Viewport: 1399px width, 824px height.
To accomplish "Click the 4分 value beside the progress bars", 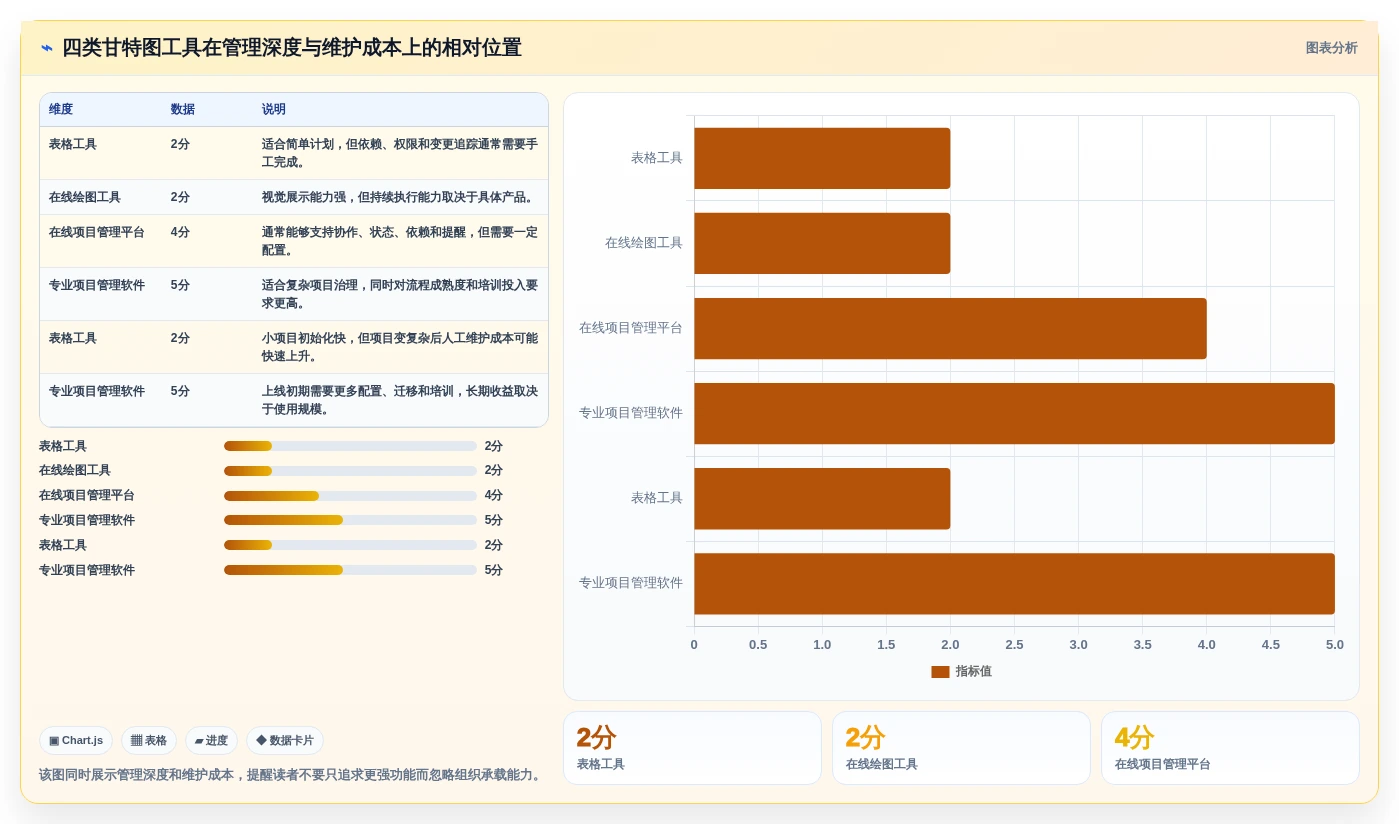I will [494, 496].
